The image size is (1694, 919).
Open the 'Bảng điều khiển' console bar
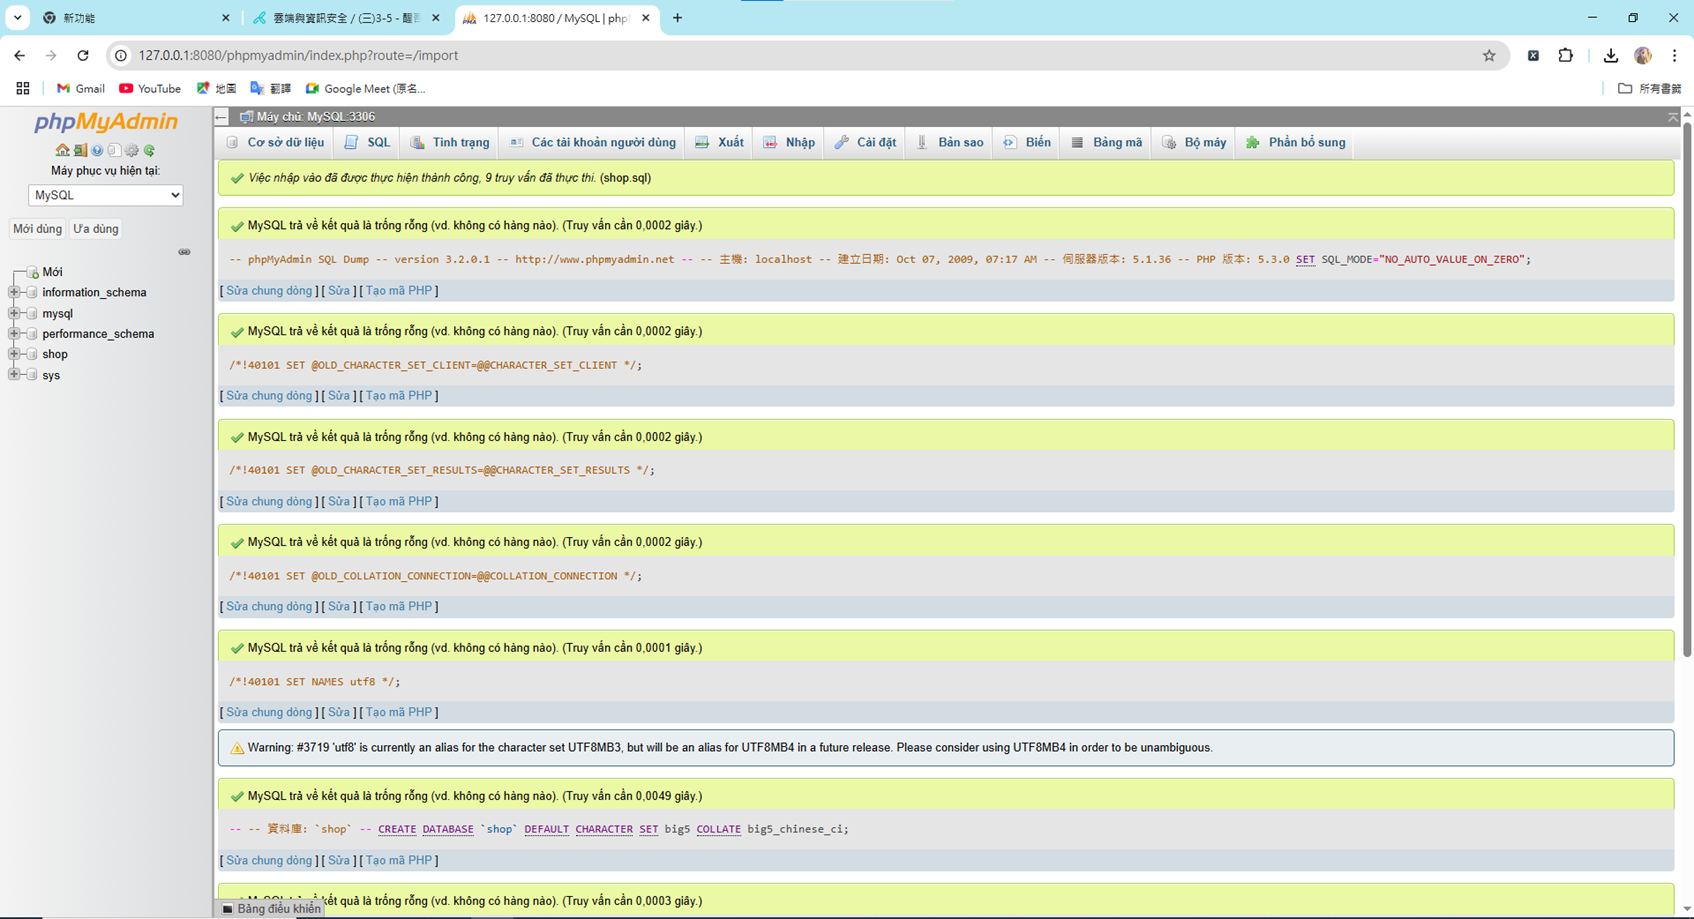[271, 909]
